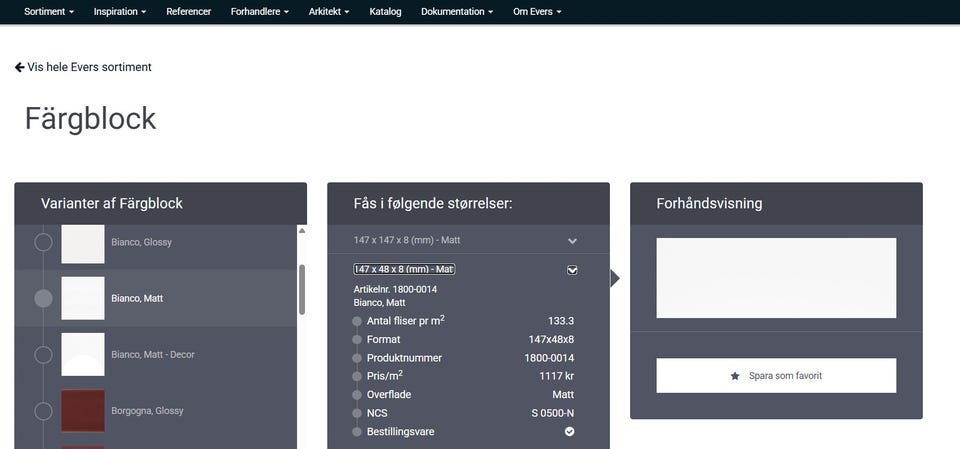This screenshot has width=960, height=449.
Task: Click the Bianco, Matt tile swatch
Action: point(83,298)
